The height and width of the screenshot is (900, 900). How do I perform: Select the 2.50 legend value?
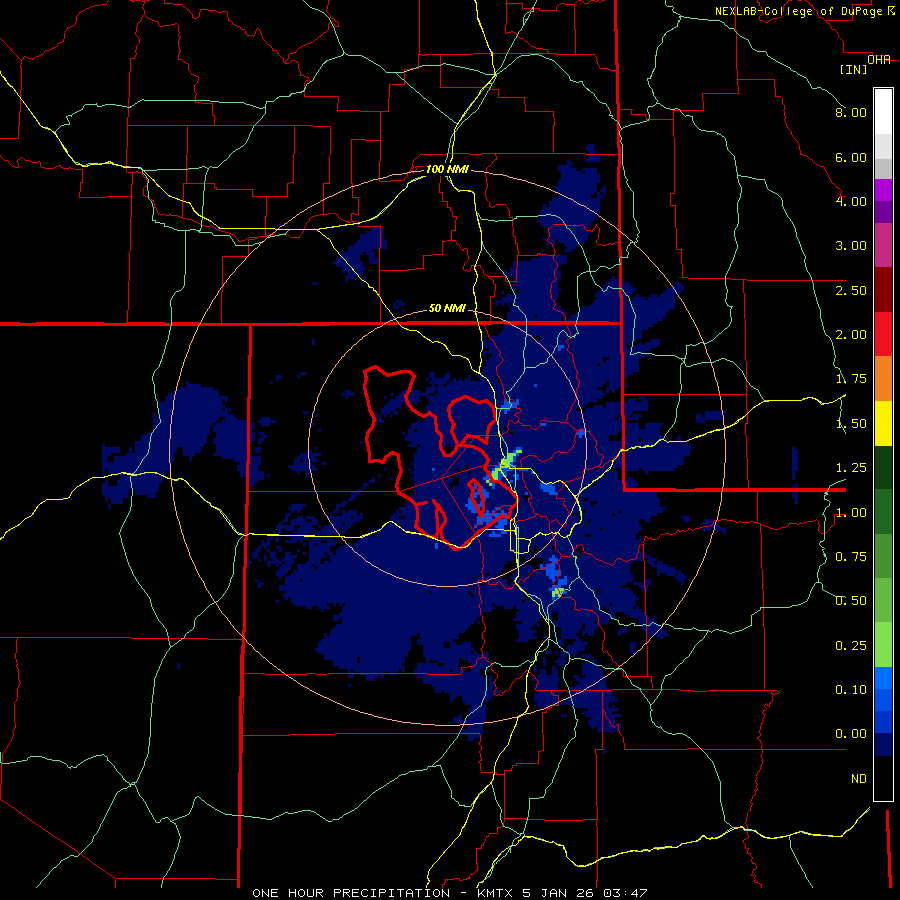tap(851, 290)
